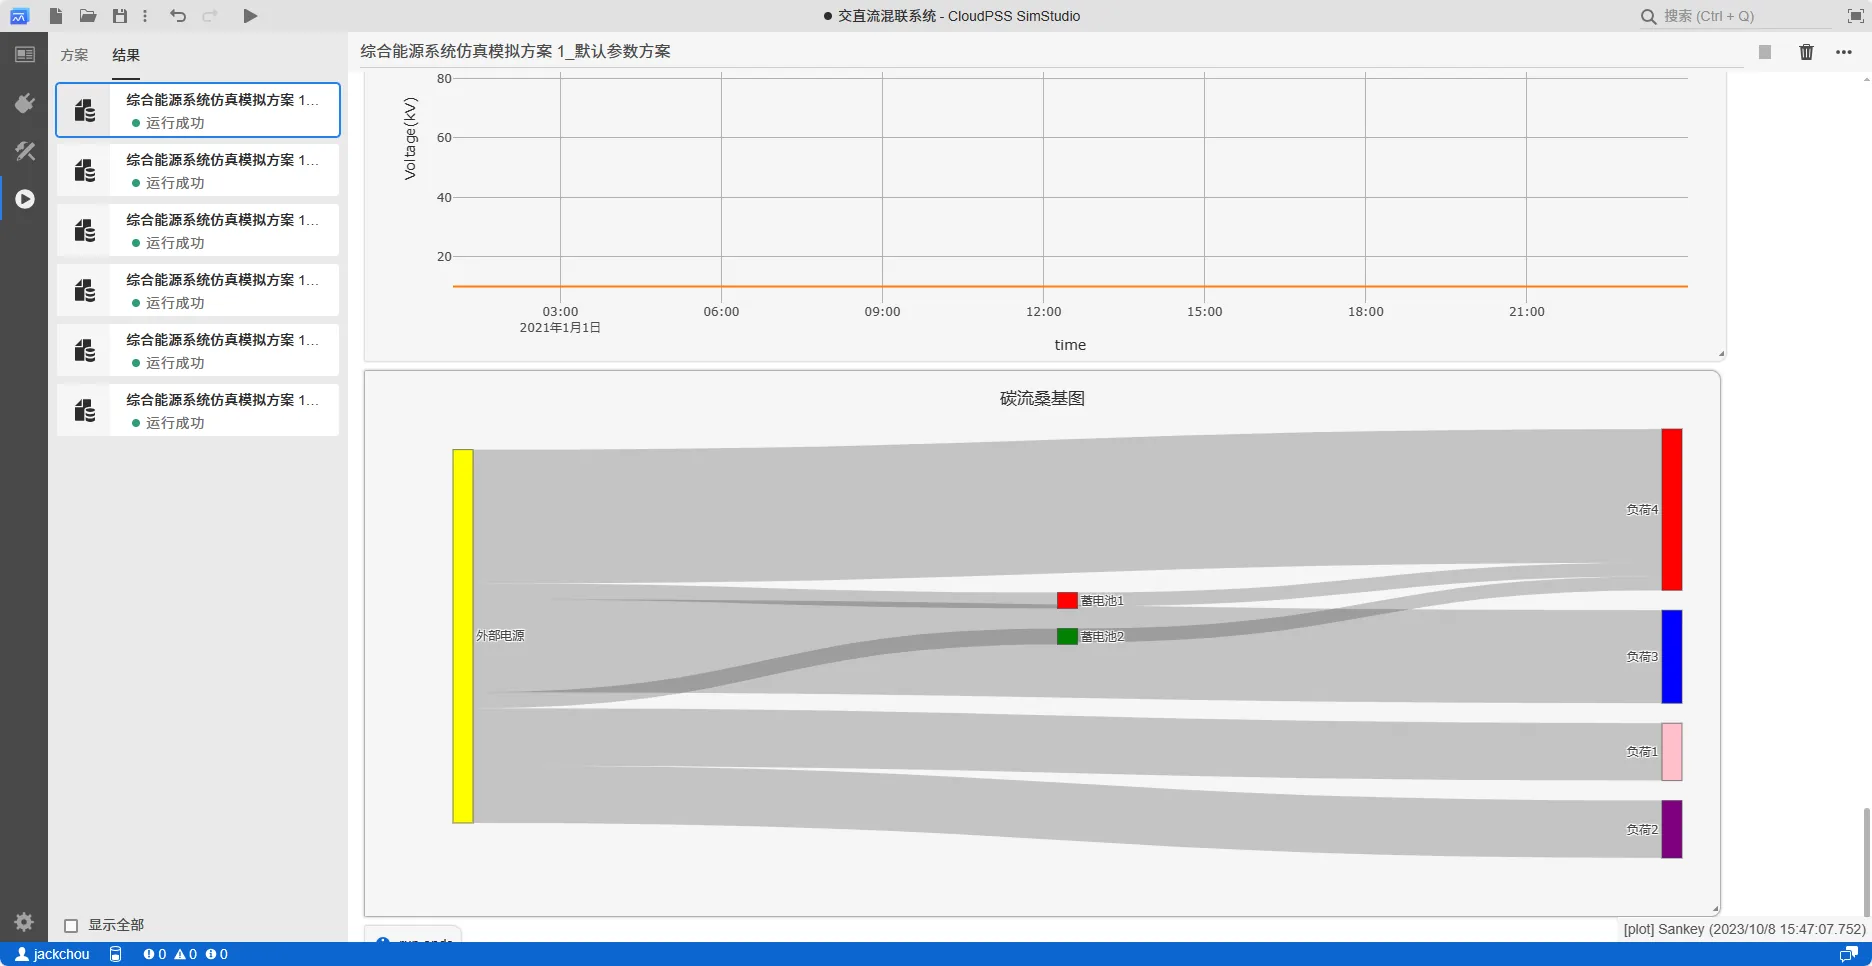Image resolution: width=1872 pixels, height=966 pixels.
Task: Click the Sankey panel's corner grip handle
Action: click(1715, 910)
